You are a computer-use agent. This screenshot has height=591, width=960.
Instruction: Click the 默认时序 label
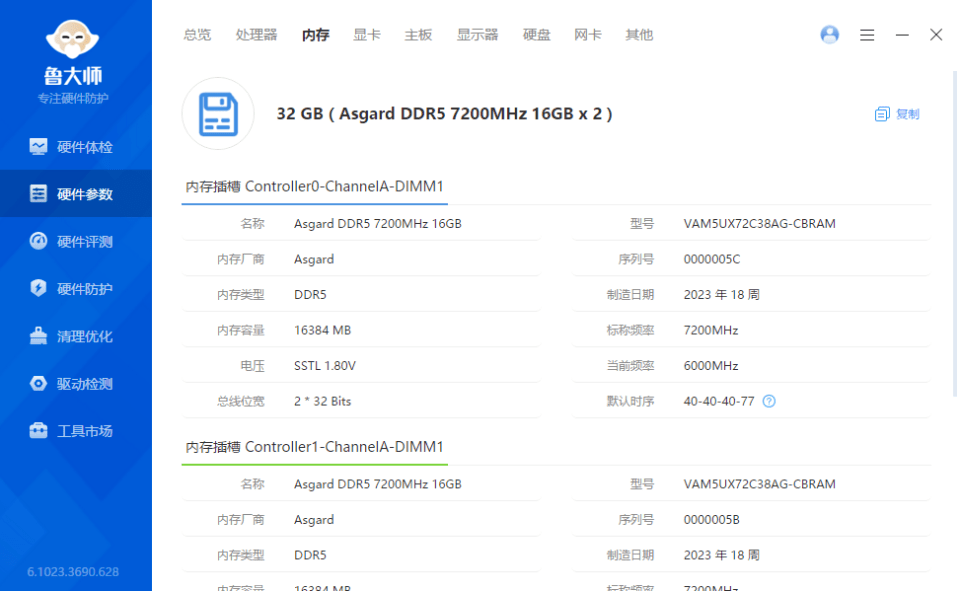point(630,401)
